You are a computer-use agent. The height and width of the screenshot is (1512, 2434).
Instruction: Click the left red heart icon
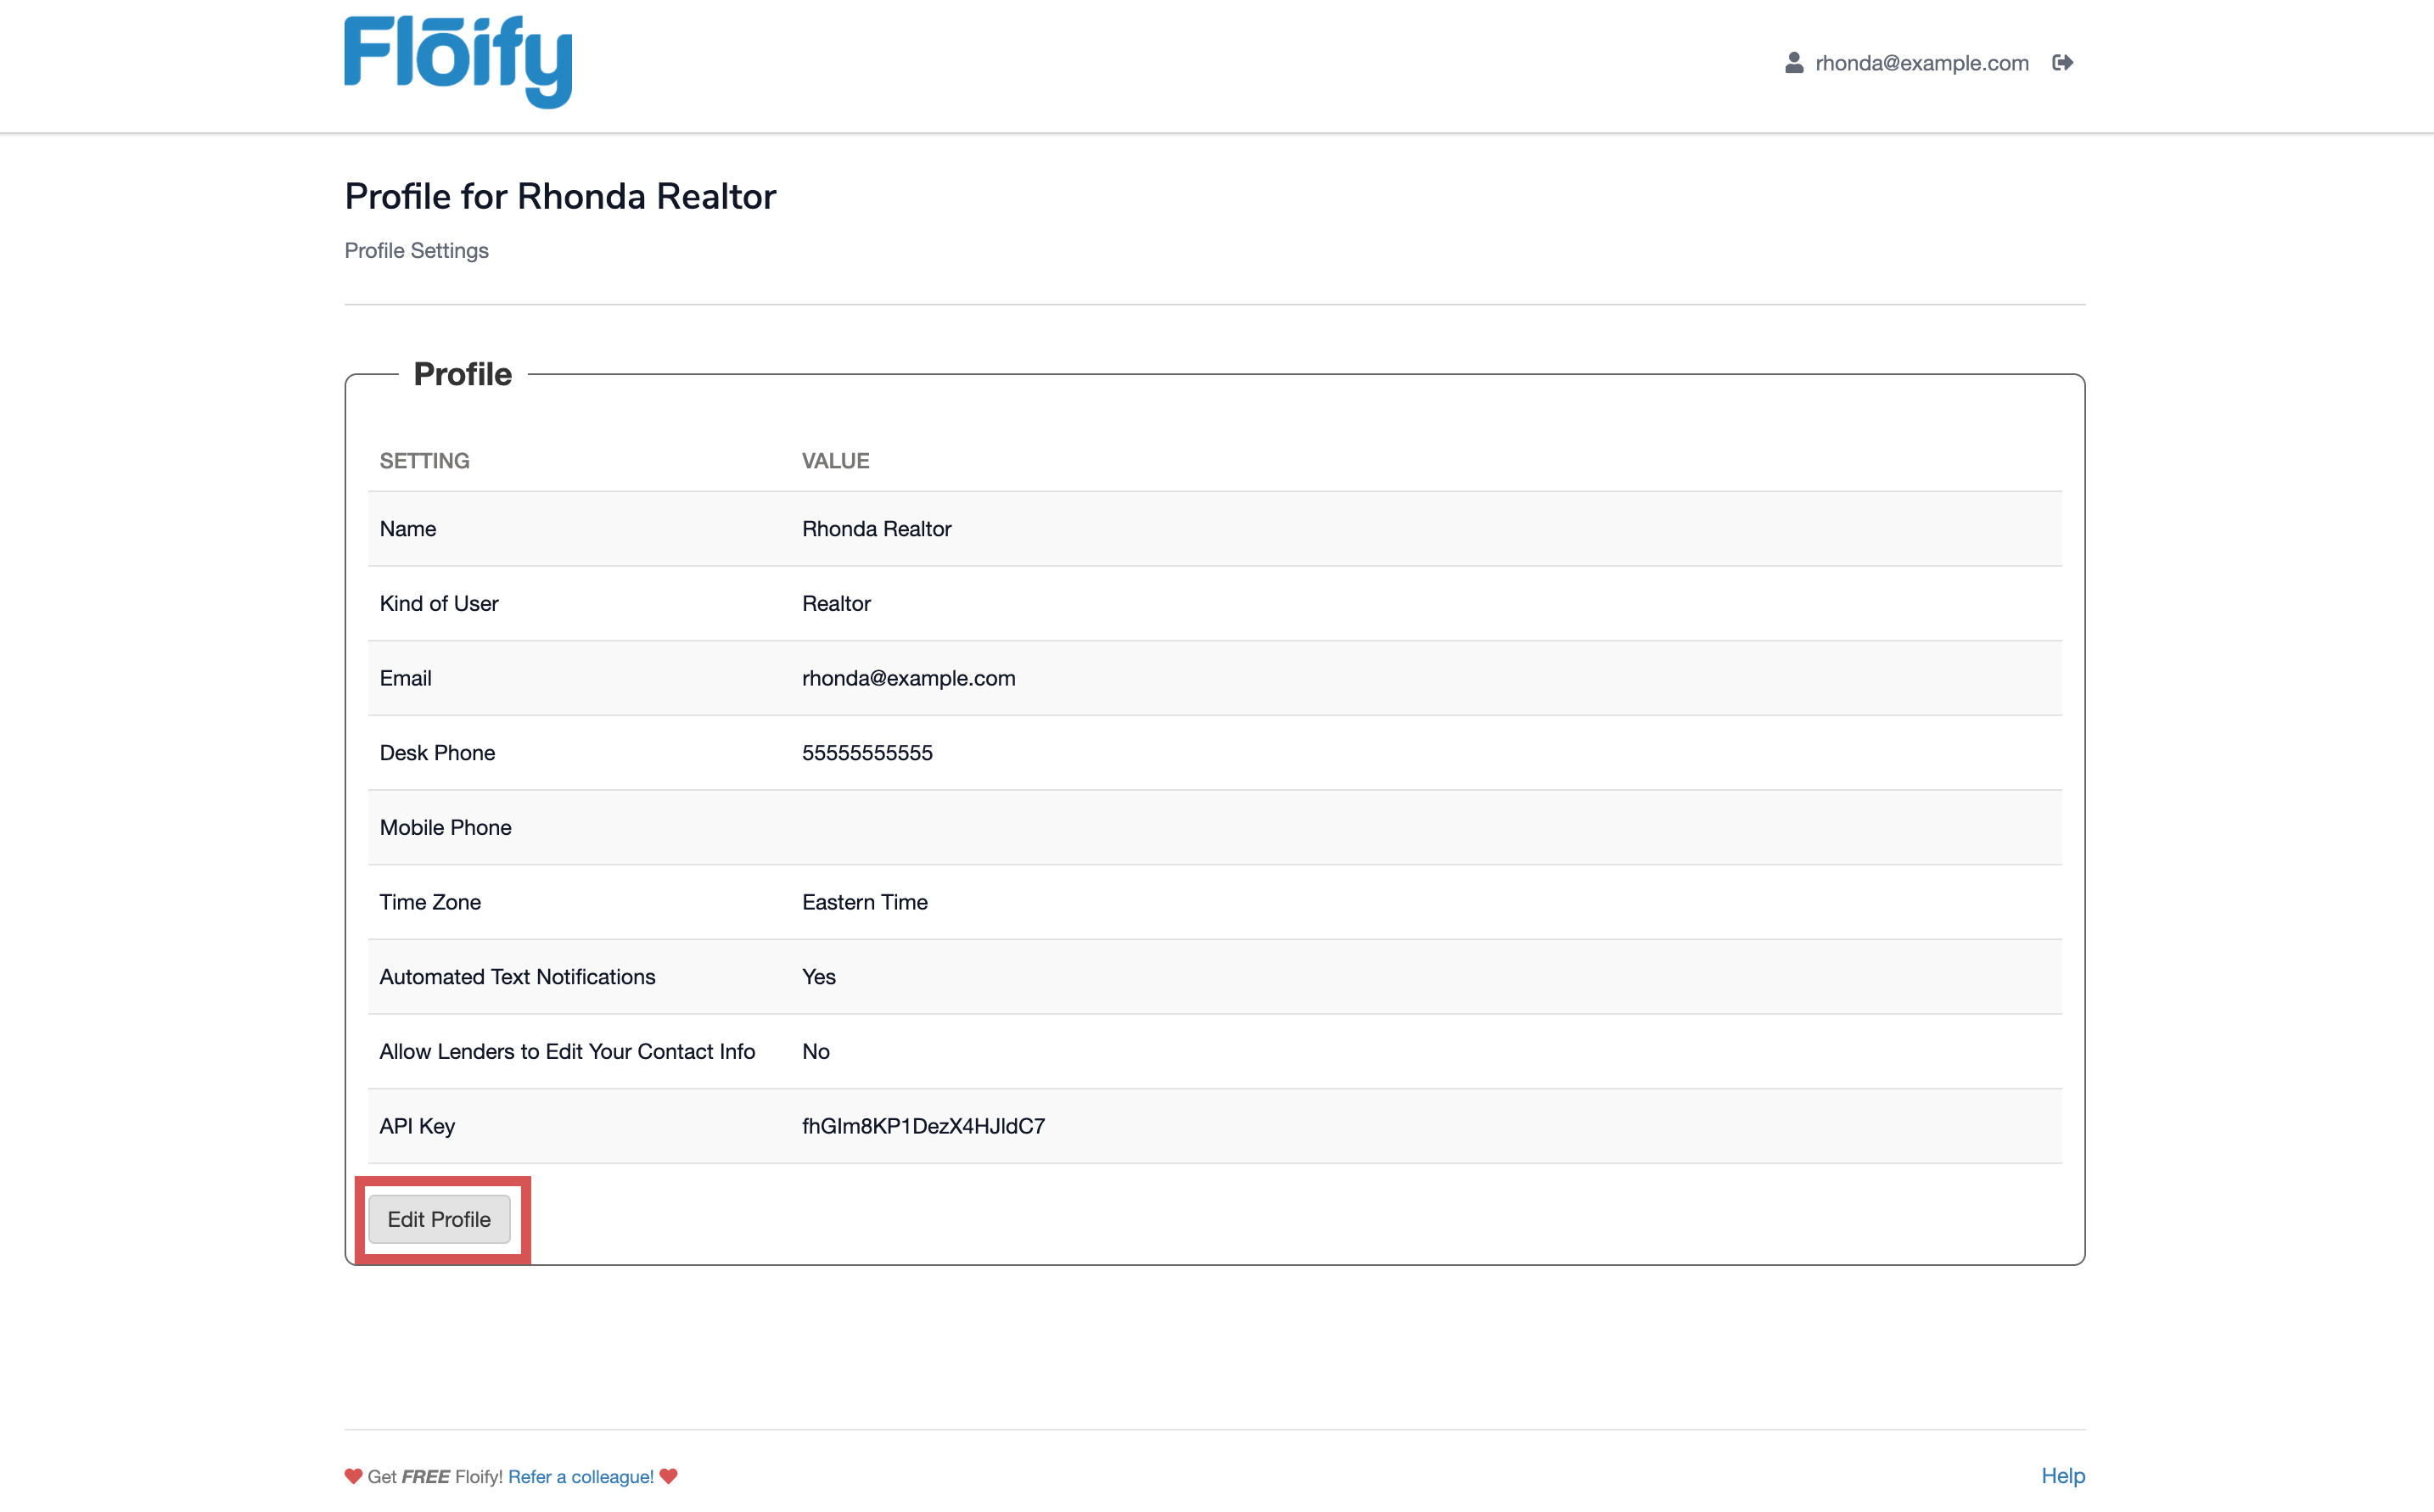click(x=353, y=1476)
